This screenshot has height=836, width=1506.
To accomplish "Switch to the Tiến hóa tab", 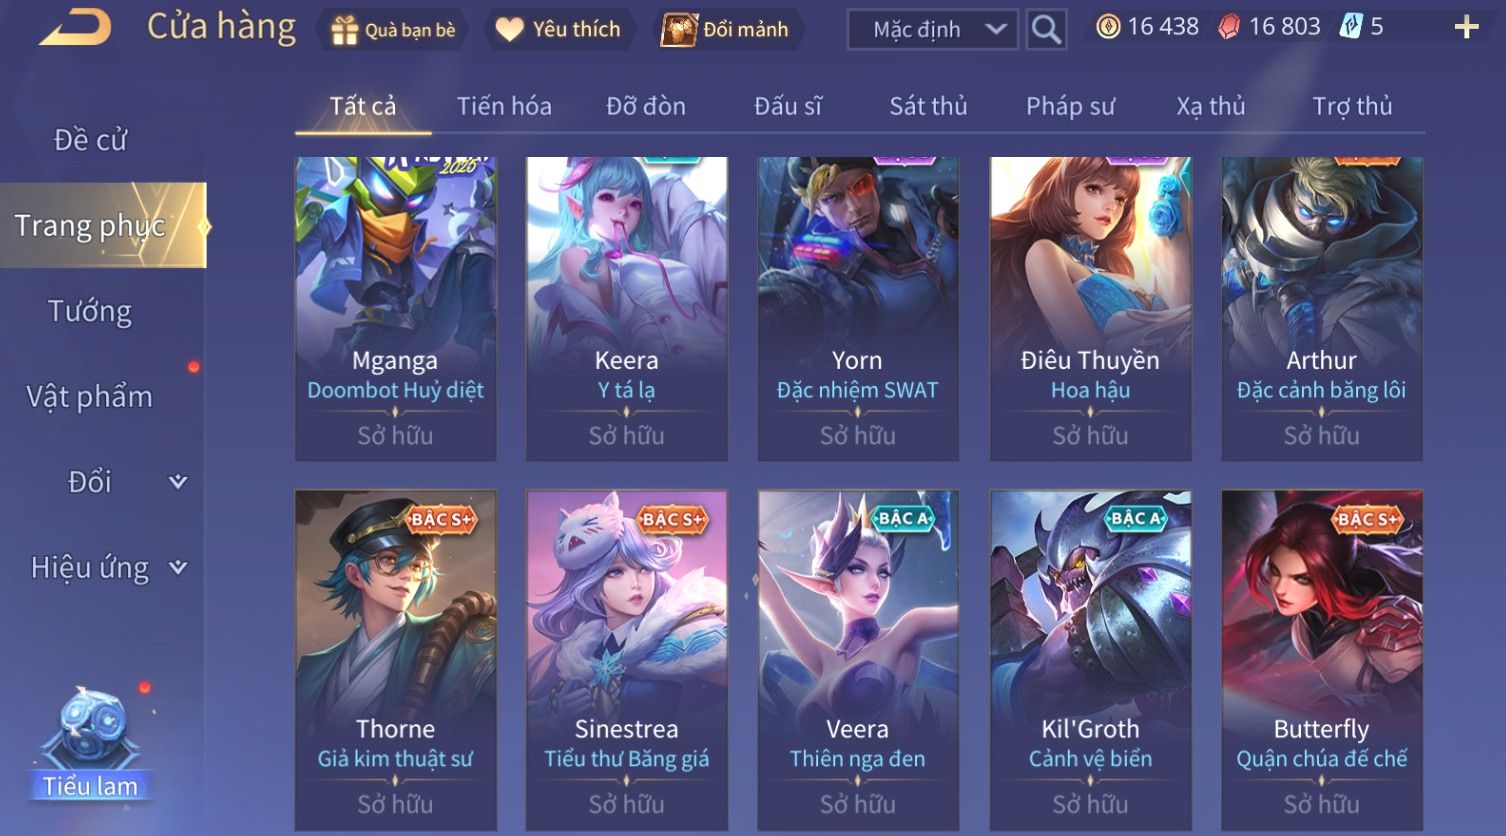I will click(x=504, y=106).
